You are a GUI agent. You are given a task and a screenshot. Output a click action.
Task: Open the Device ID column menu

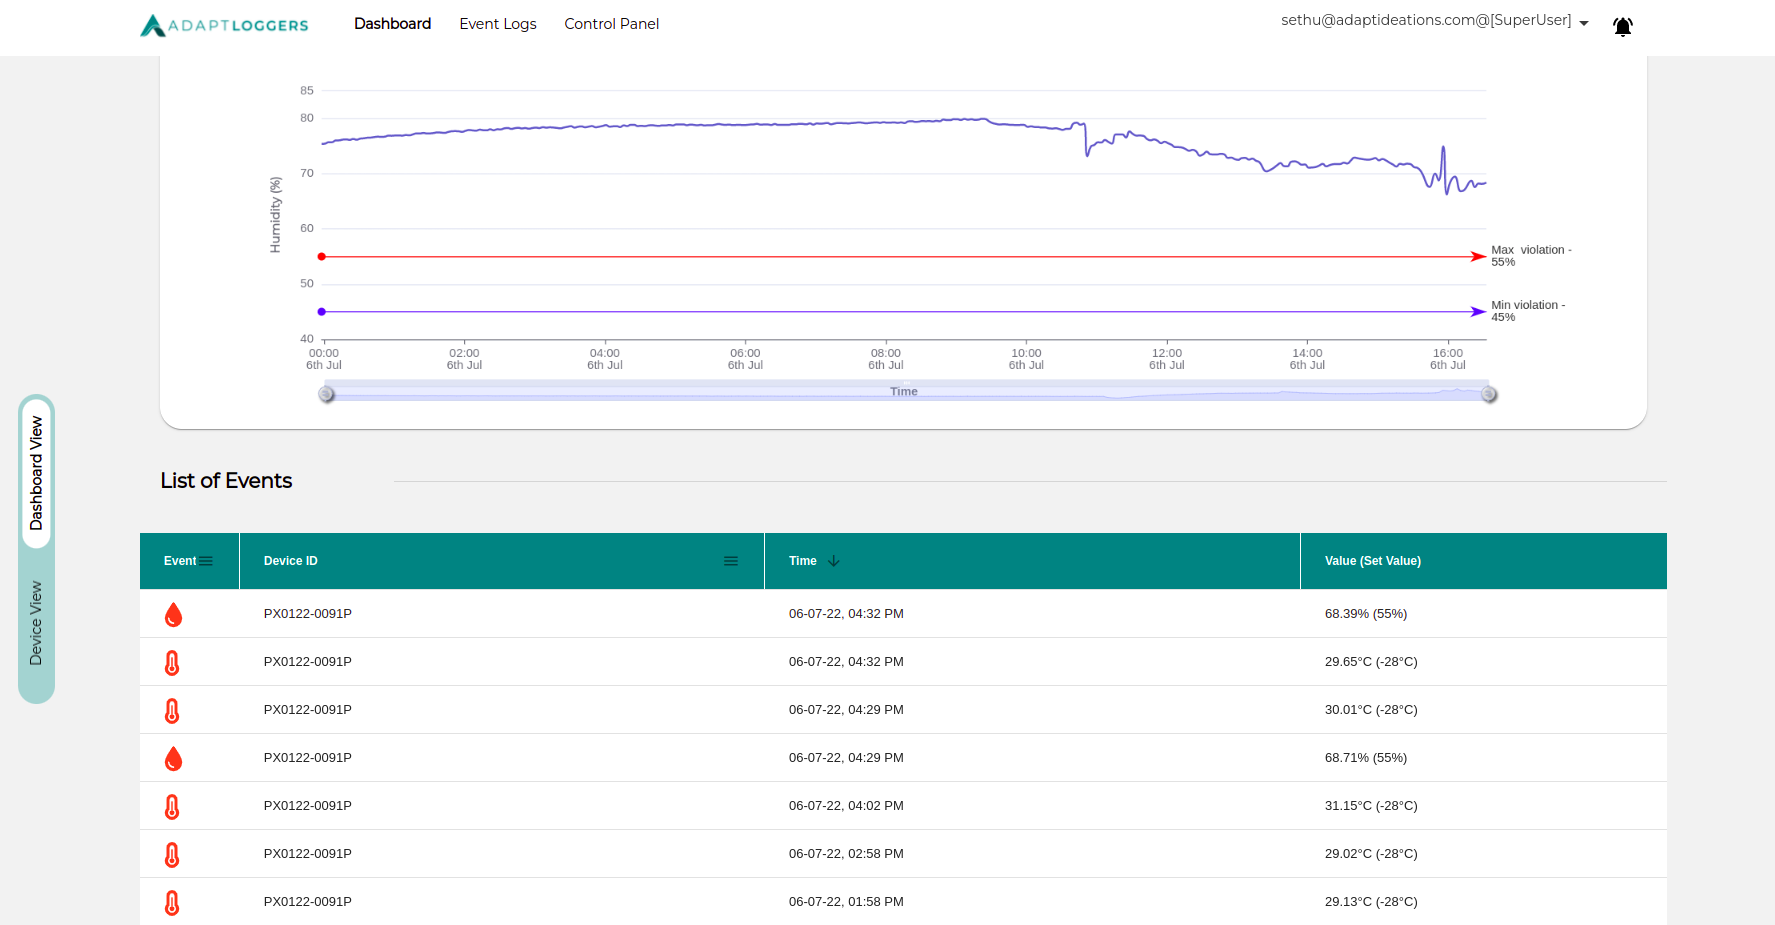click(x=731, y=562)
